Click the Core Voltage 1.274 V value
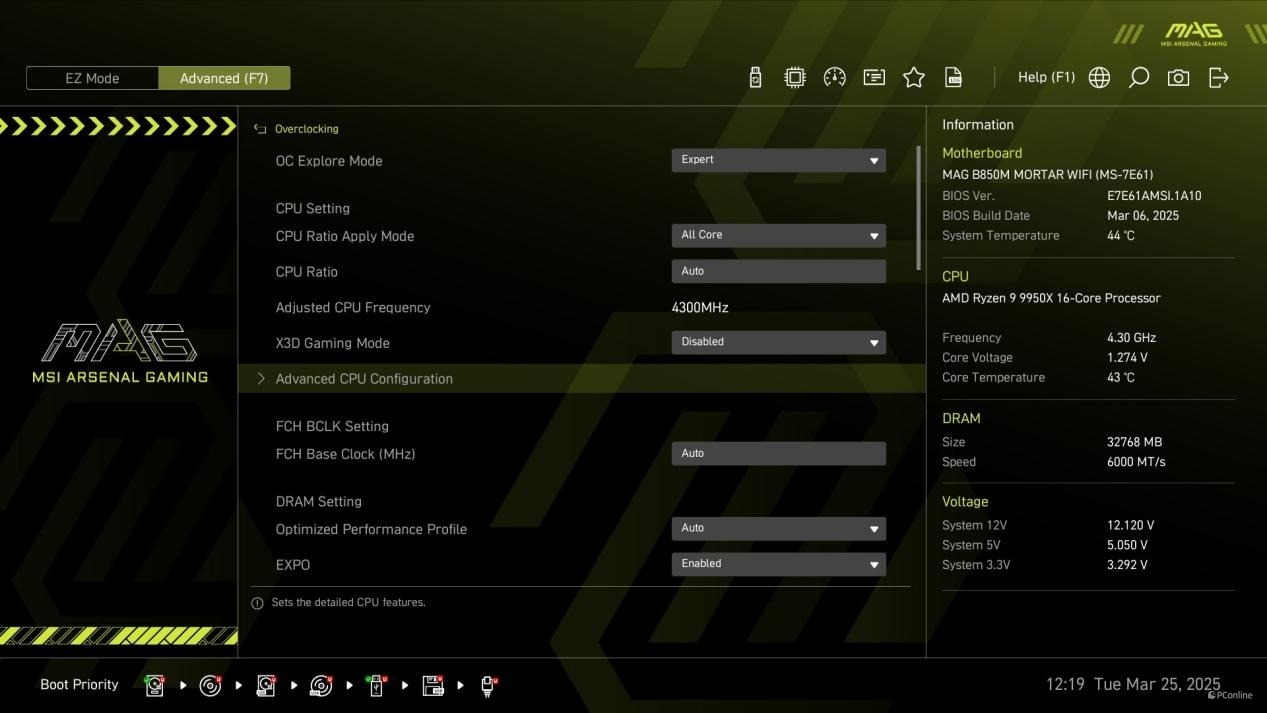 click(1127, 358)
